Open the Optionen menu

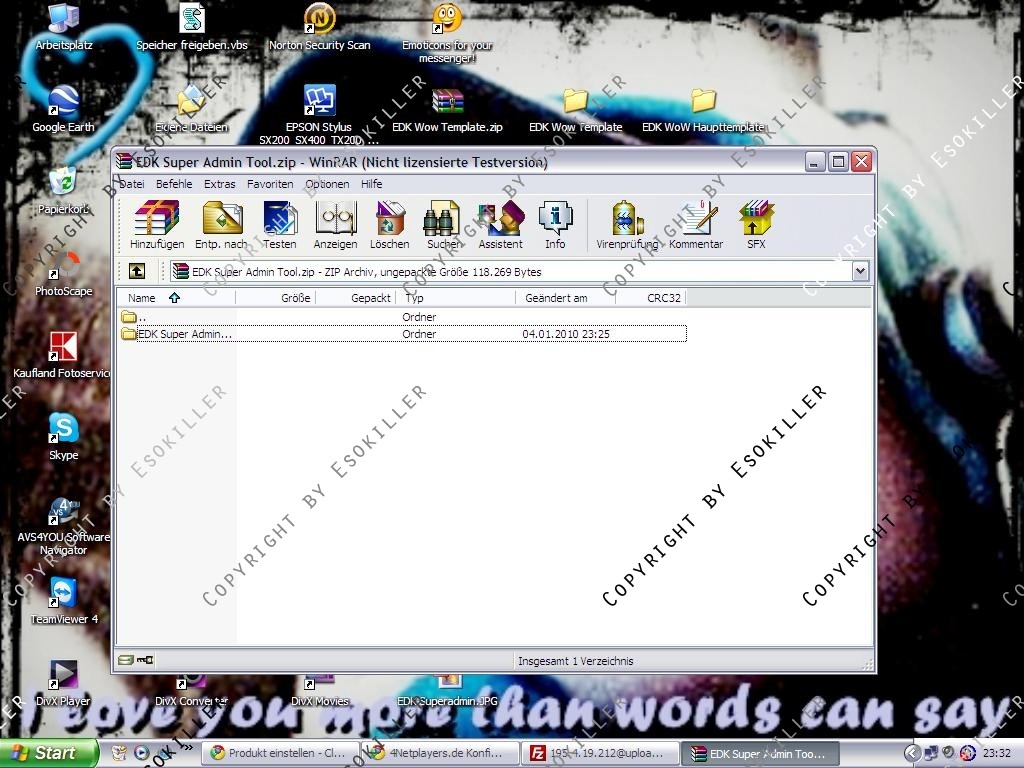pos(327,184)
